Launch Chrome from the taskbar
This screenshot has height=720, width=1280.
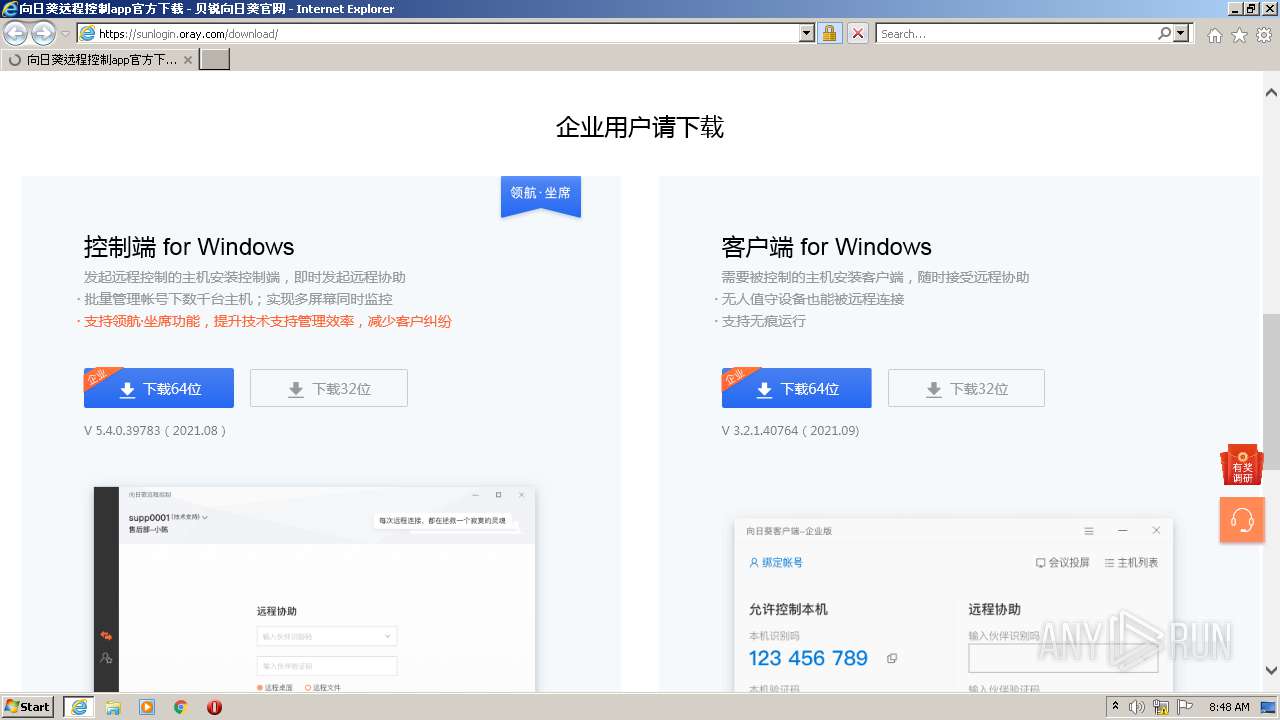pos(181,707)
